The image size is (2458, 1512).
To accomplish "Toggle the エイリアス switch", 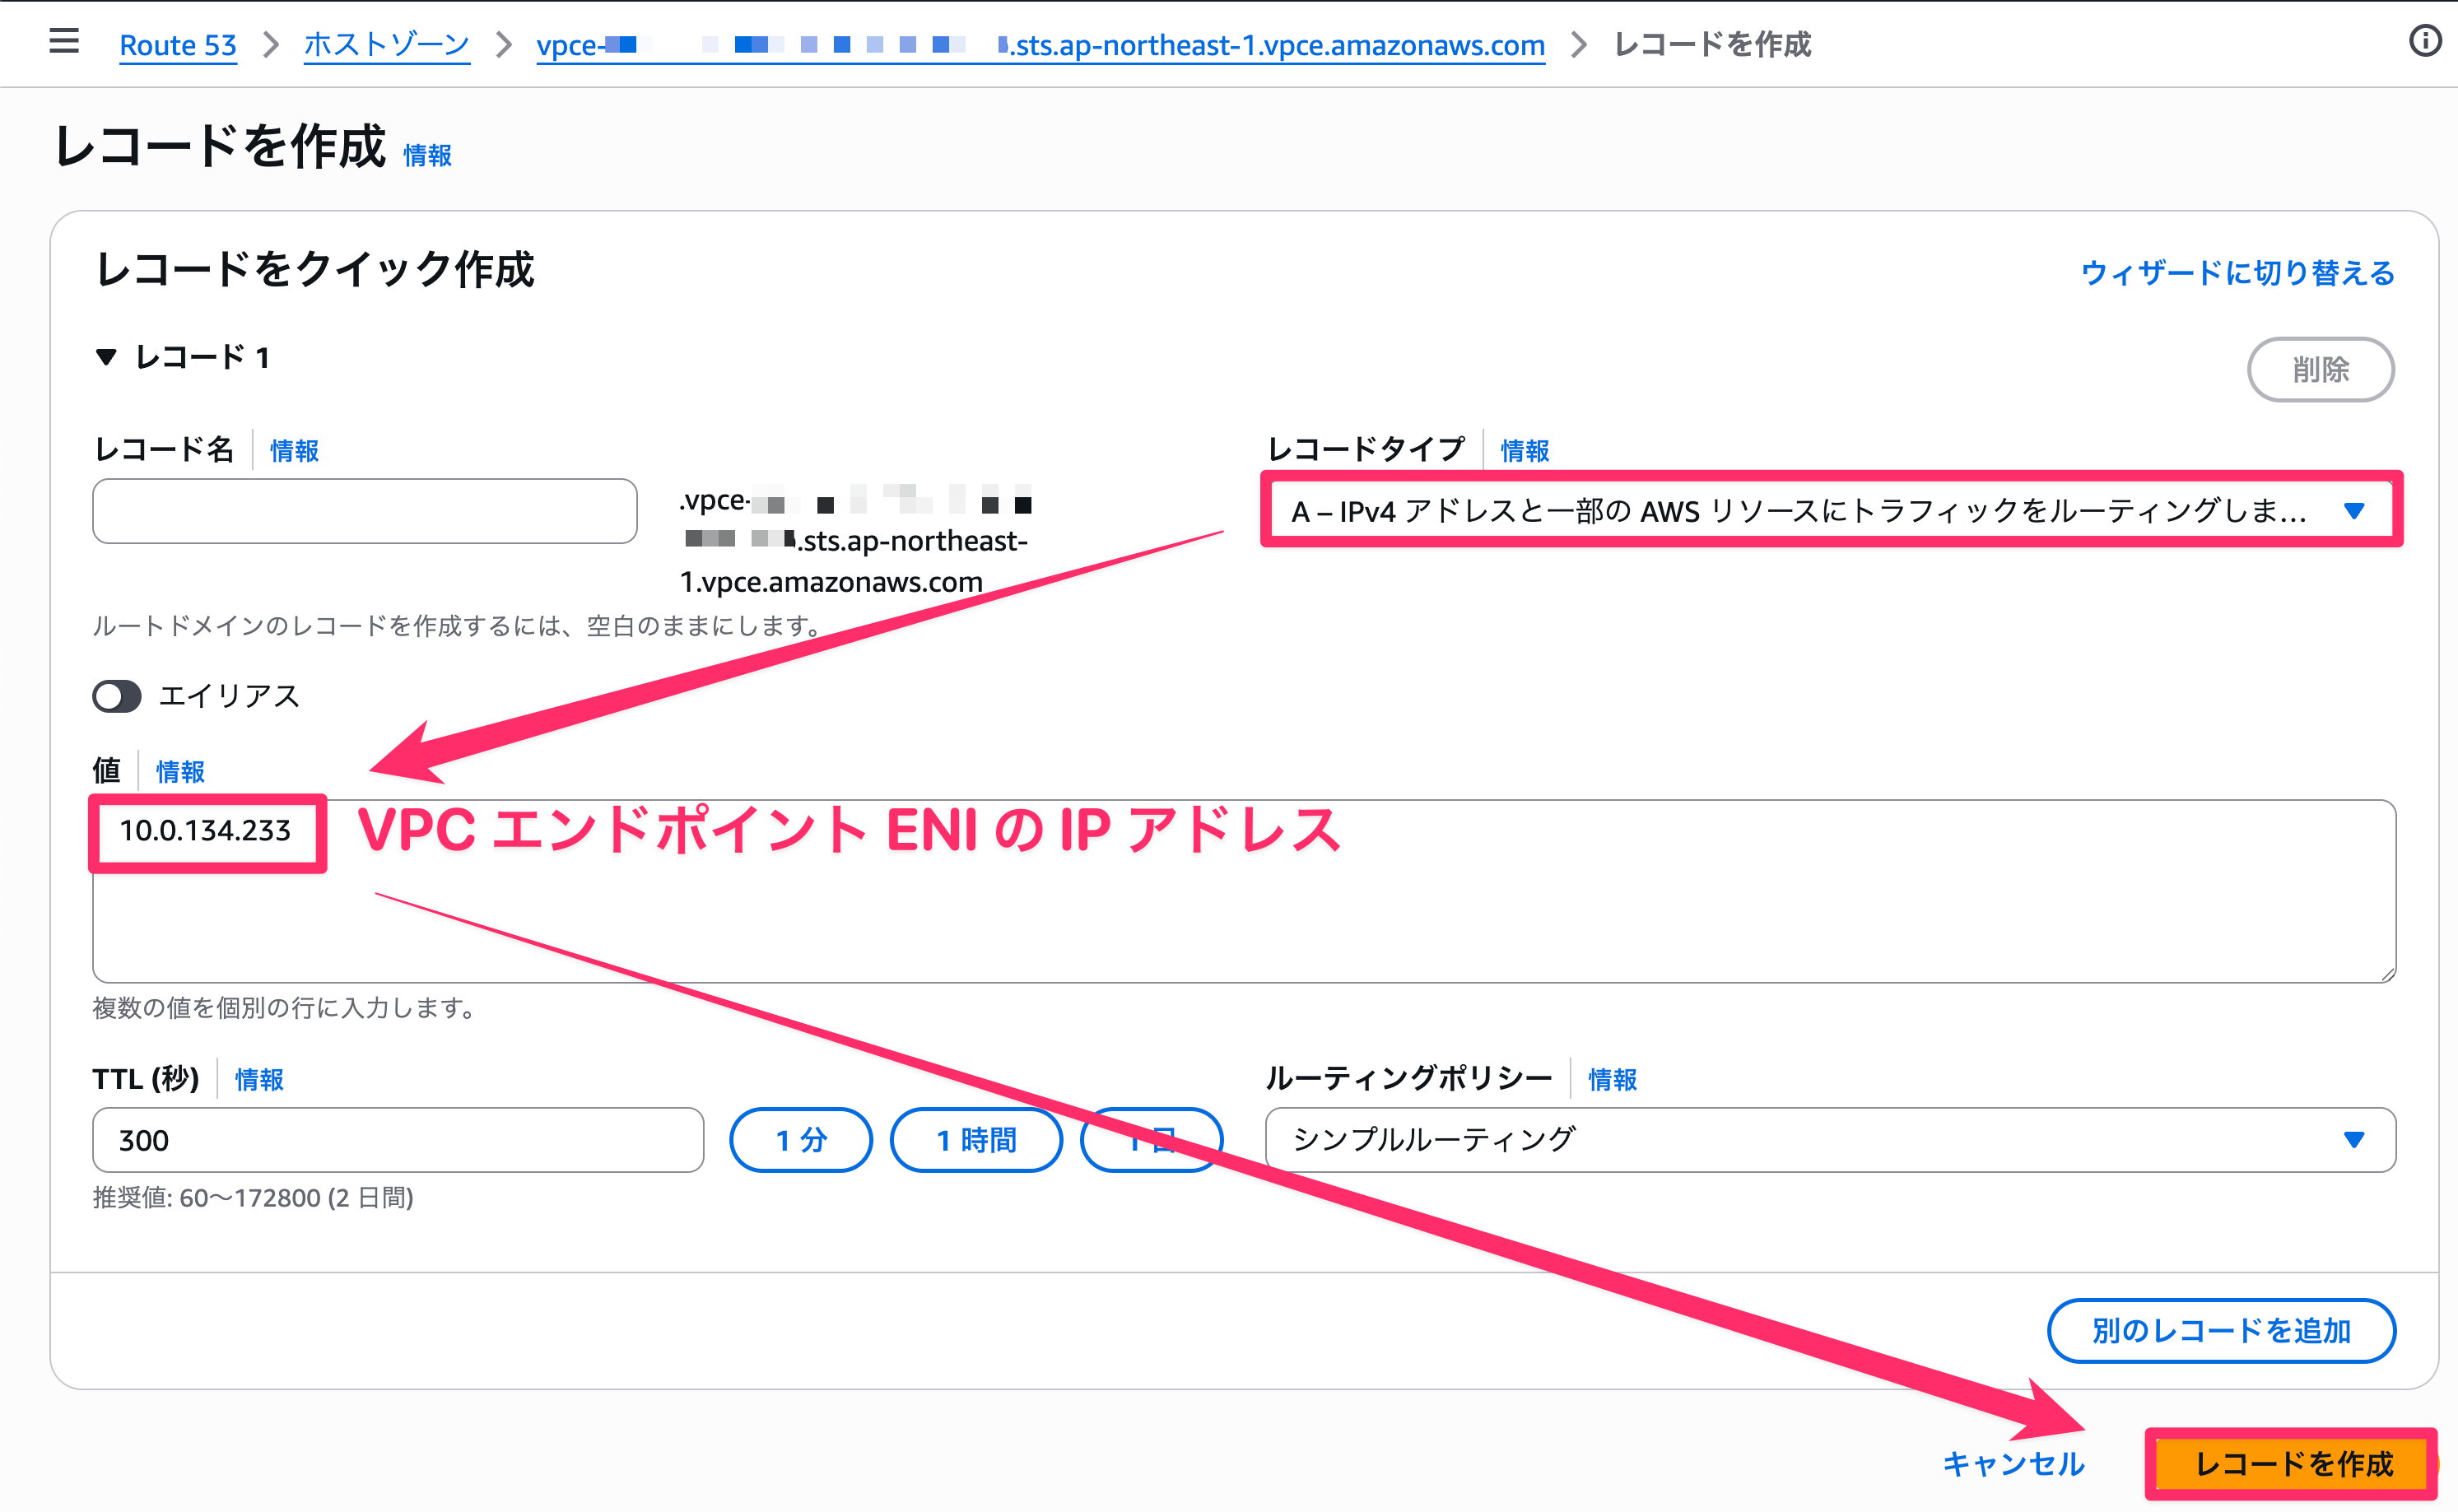I will 117,696.
